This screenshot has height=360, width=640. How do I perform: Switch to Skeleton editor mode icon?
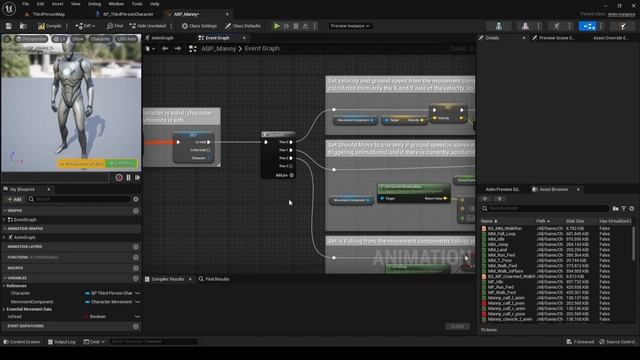click(x=499, y=26)
